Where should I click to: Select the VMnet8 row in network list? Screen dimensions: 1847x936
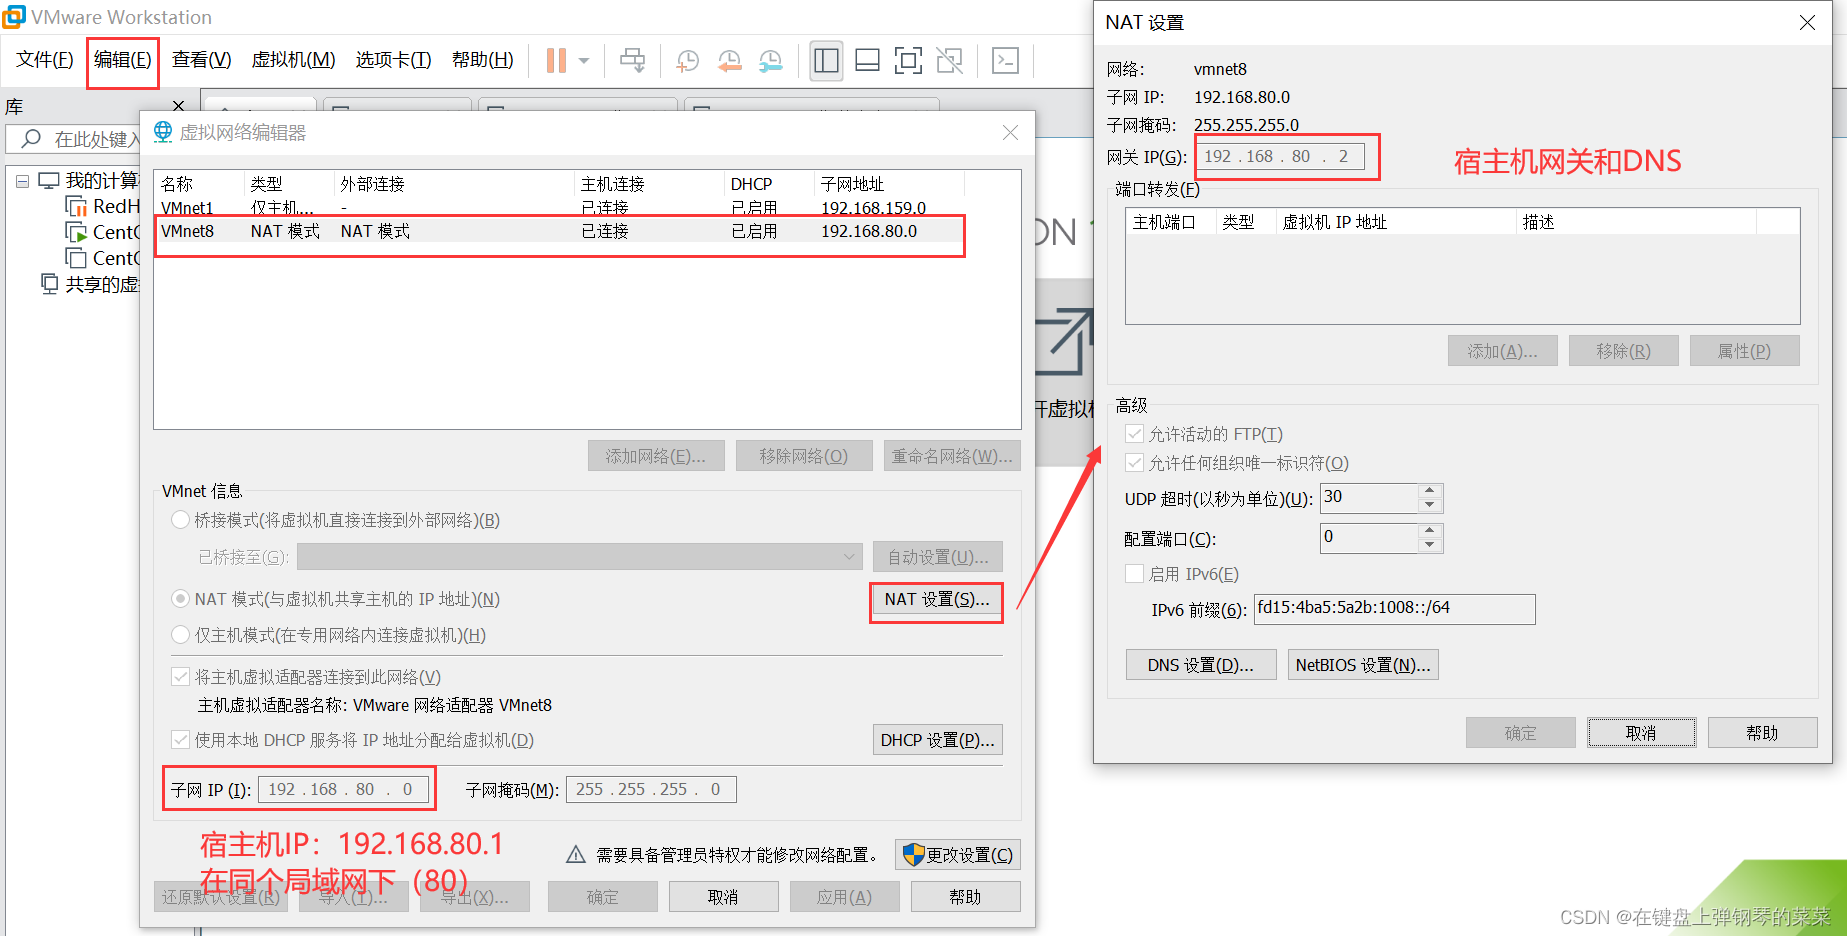click(x=560, y=232)
